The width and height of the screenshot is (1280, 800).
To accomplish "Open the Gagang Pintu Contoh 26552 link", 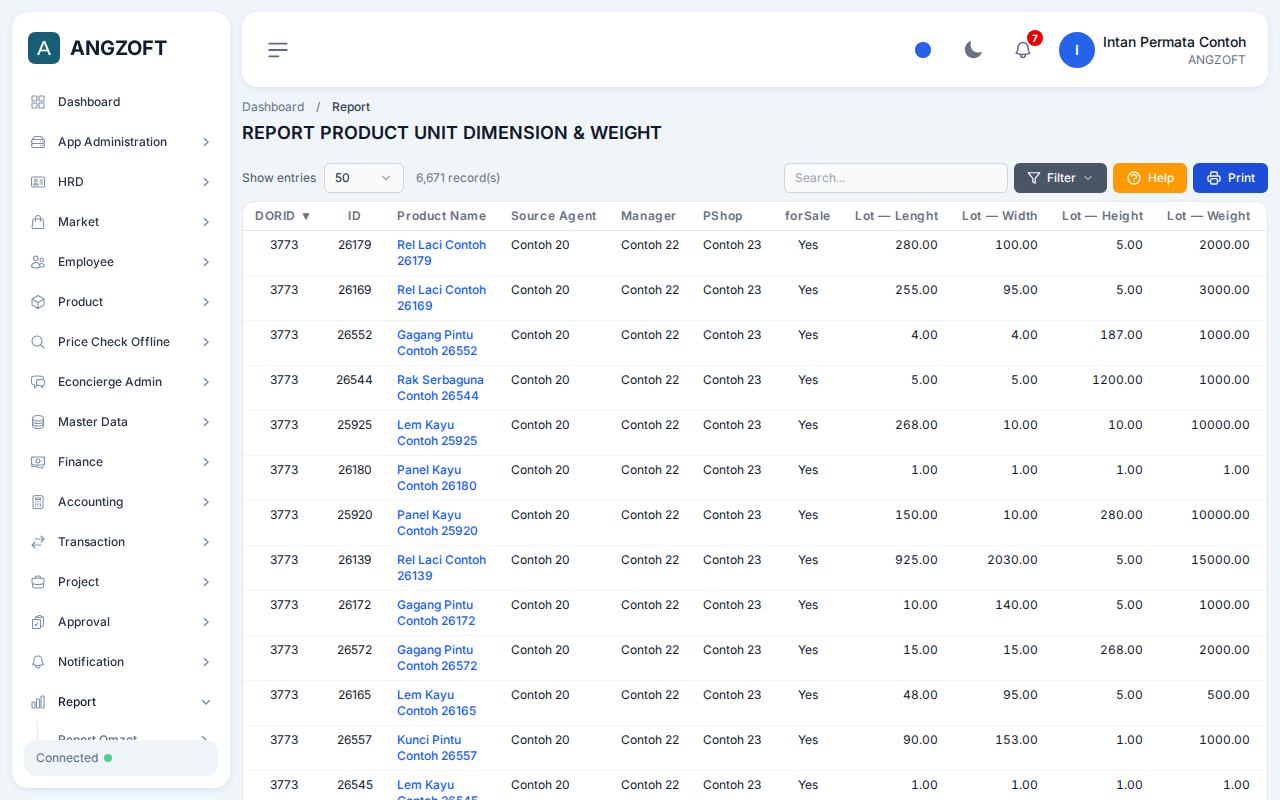I will click(437, 343).
